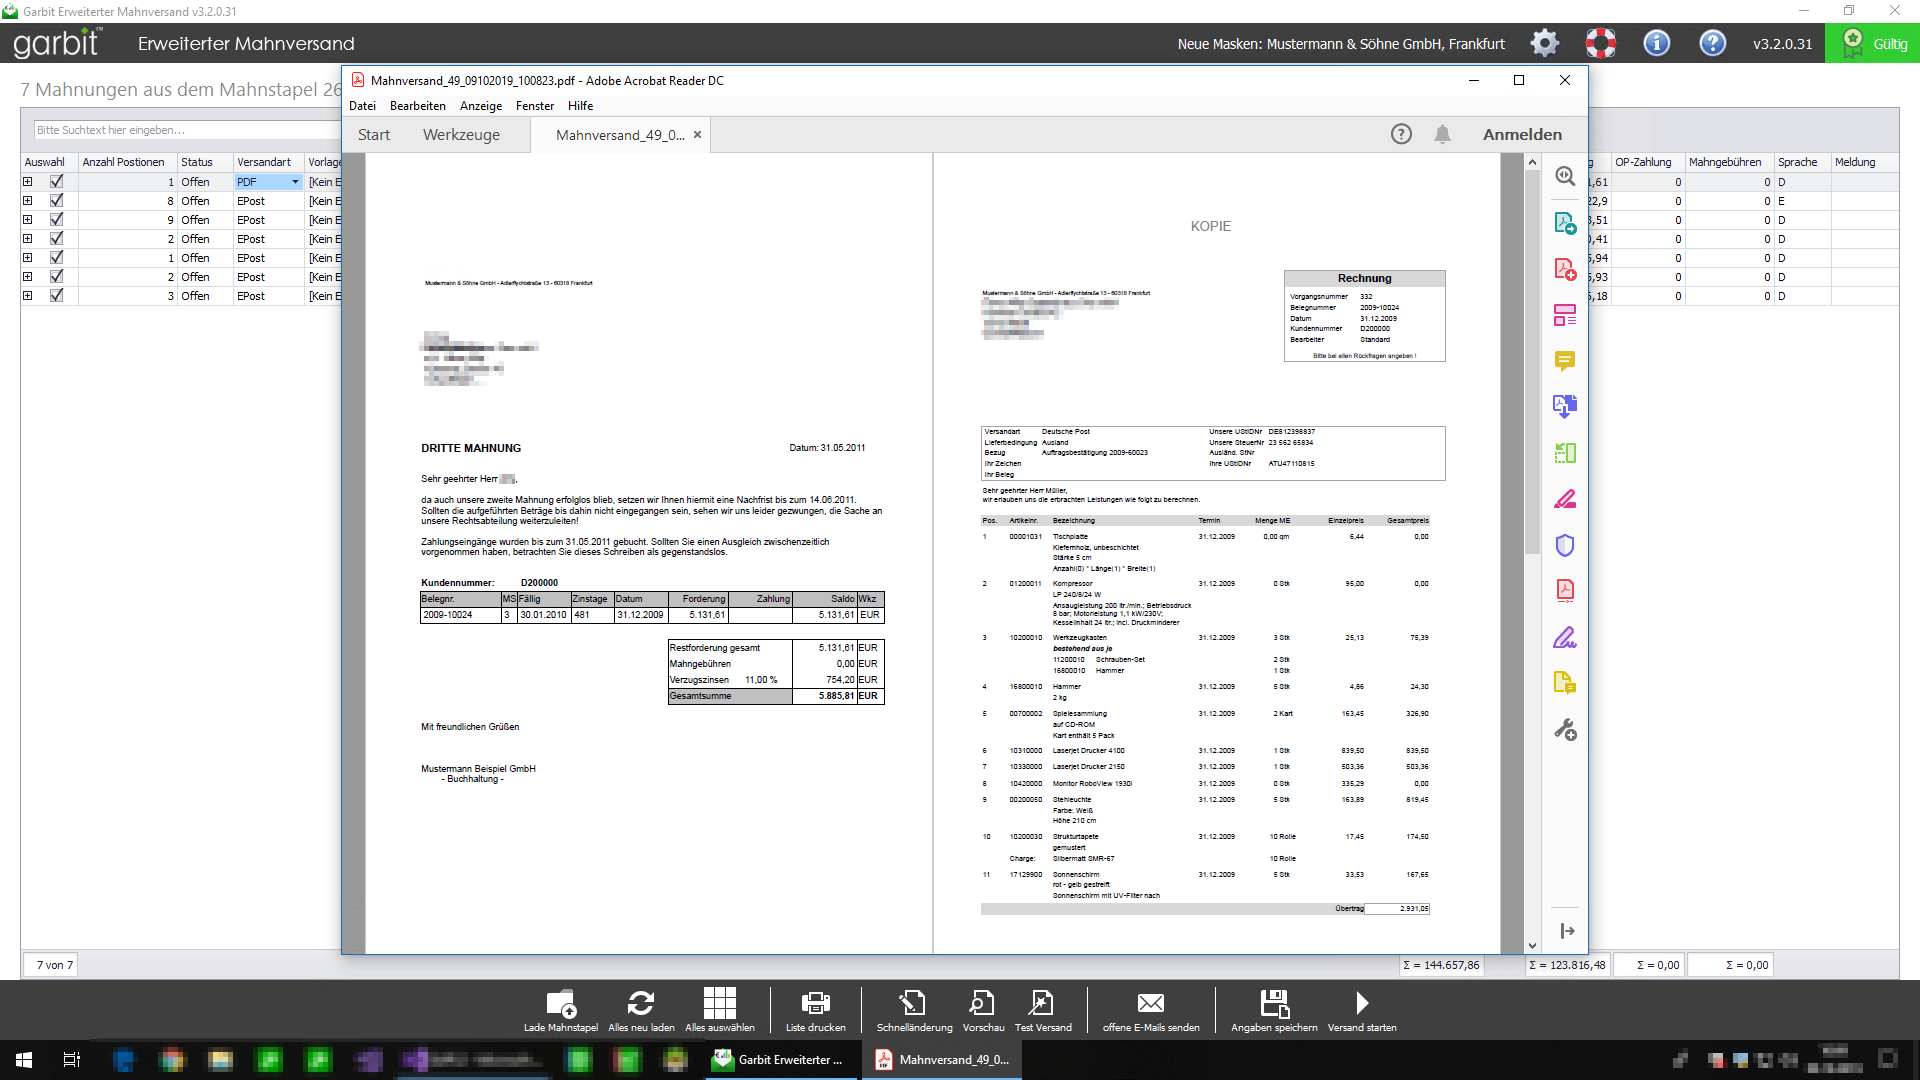The width and height of the screenshot is (1920, 1080).
Task: Open the Bearbeiten menu
Action: click(417, 106)
